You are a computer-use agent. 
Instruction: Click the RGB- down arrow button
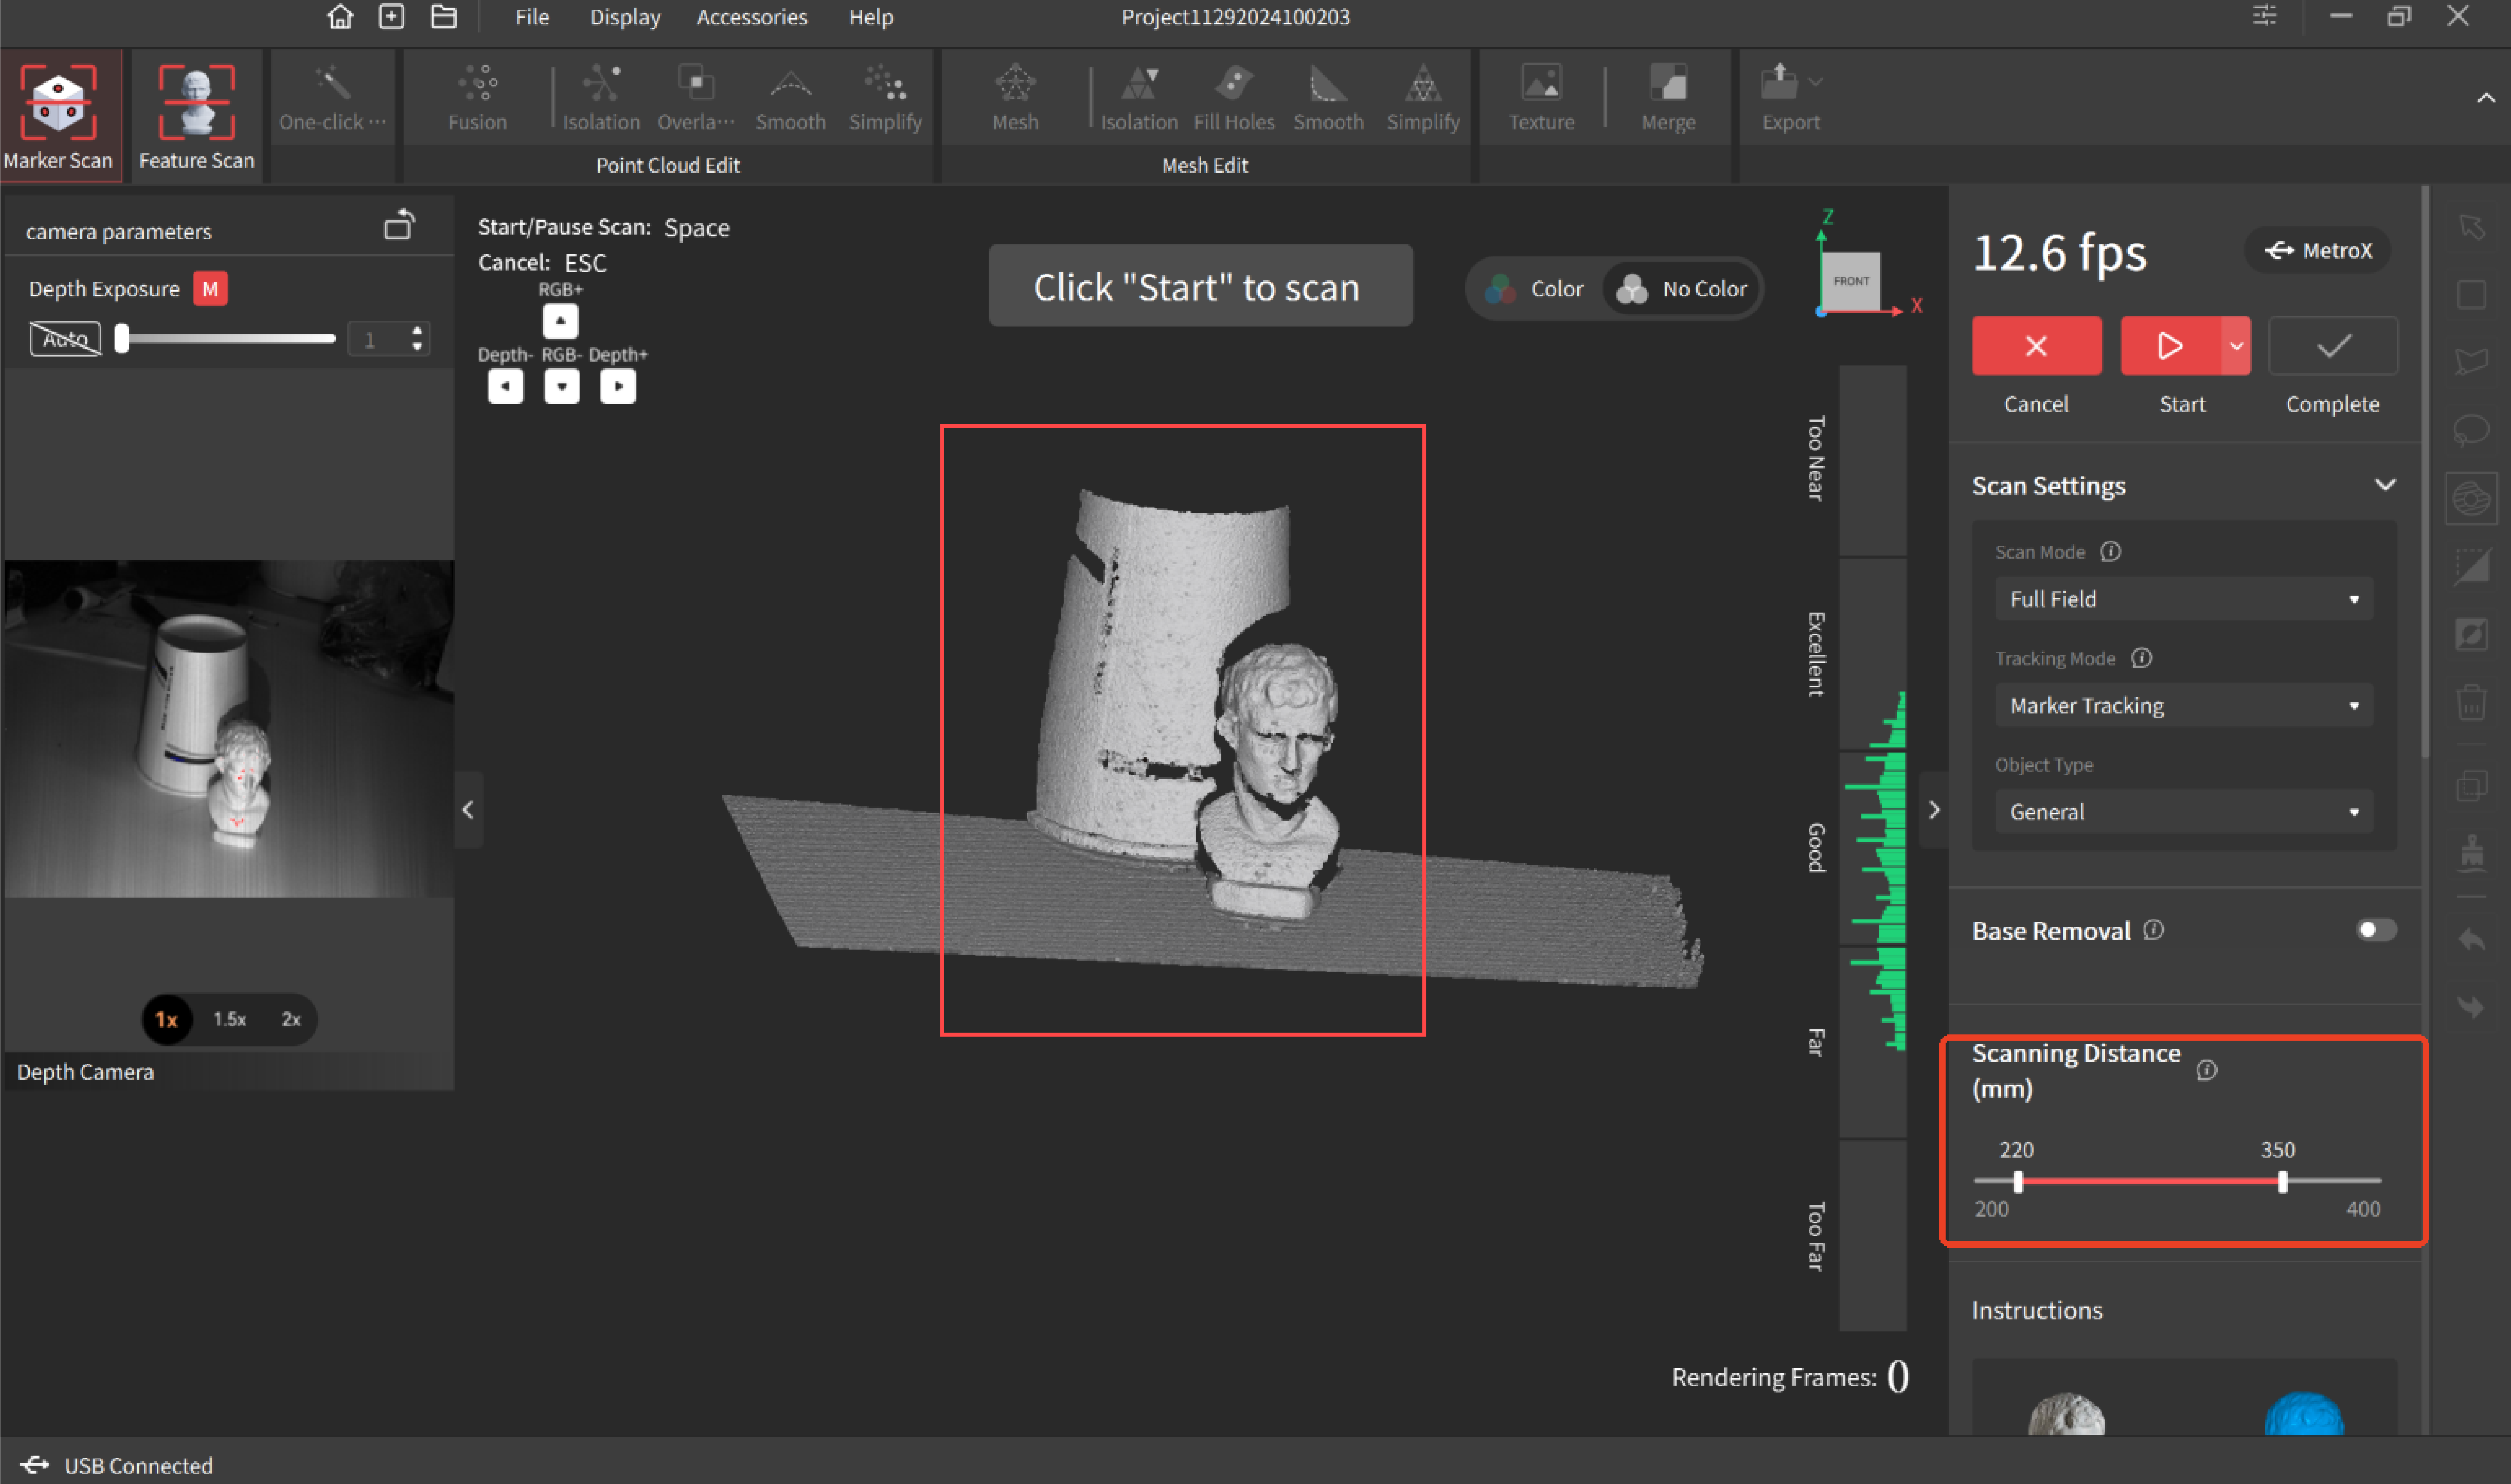click(x=561, y=386)
